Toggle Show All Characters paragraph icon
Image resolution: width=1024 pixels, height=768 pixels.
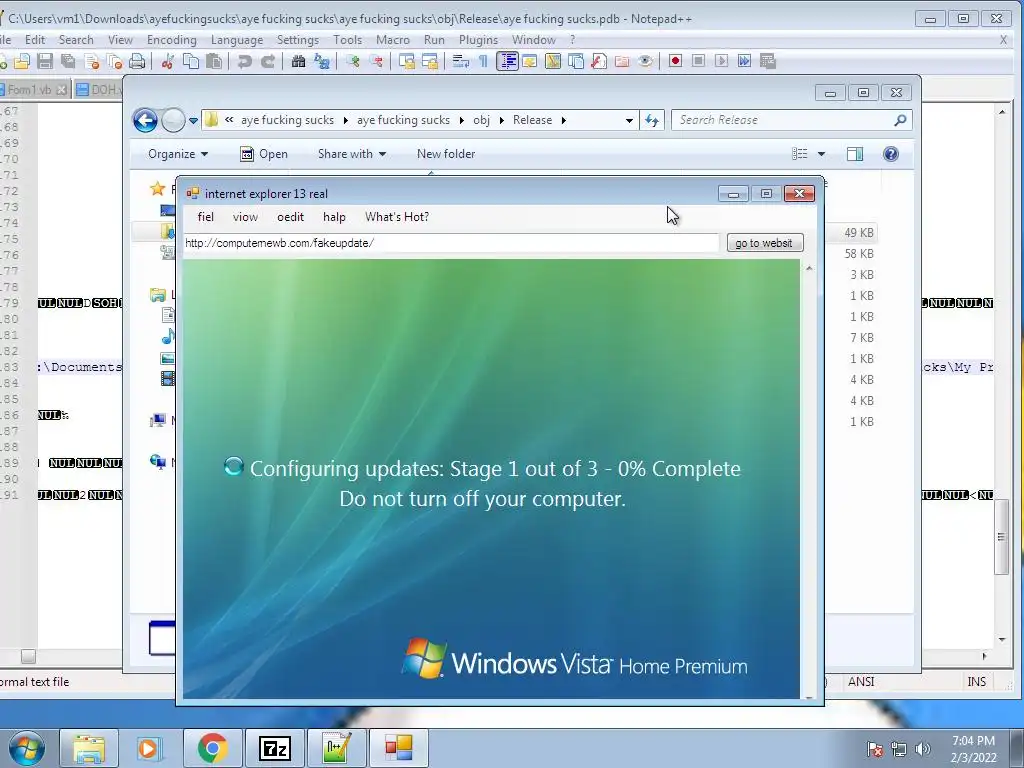pos(483,61)
